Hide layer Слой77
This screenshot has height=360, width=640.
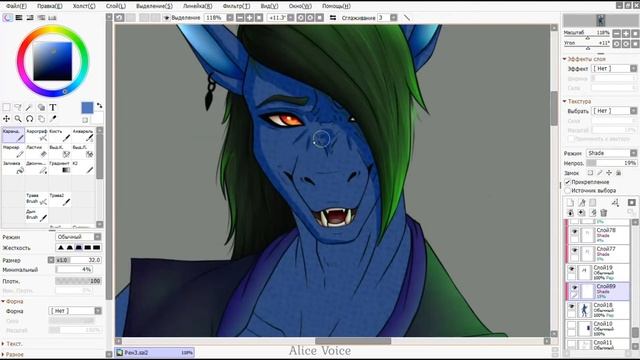click(574, 251)
